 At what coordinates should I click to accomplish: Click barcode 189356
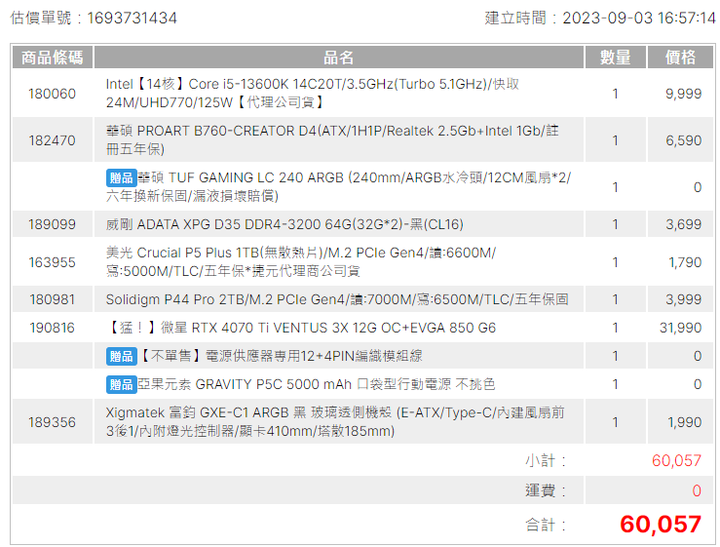52,423
